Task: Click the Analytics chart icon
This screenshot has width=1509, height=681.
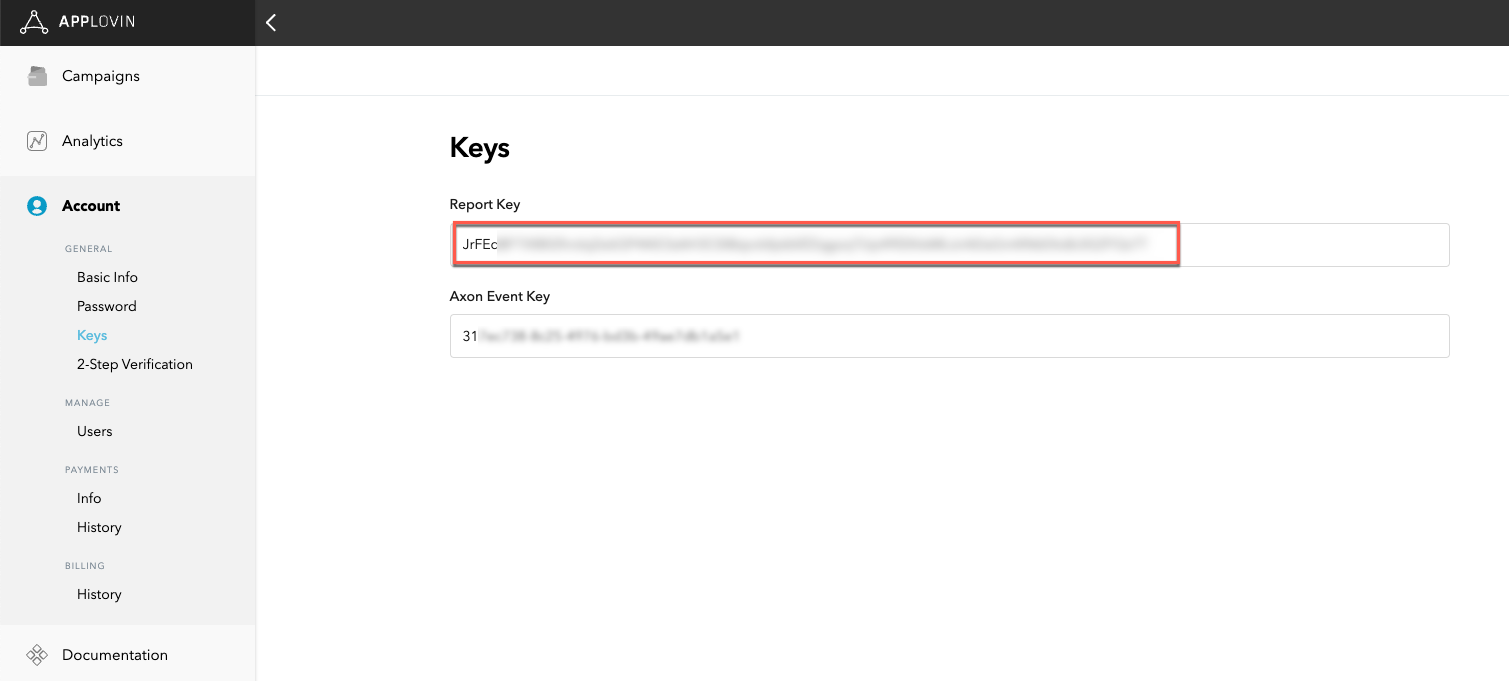Action: (37, 141)
